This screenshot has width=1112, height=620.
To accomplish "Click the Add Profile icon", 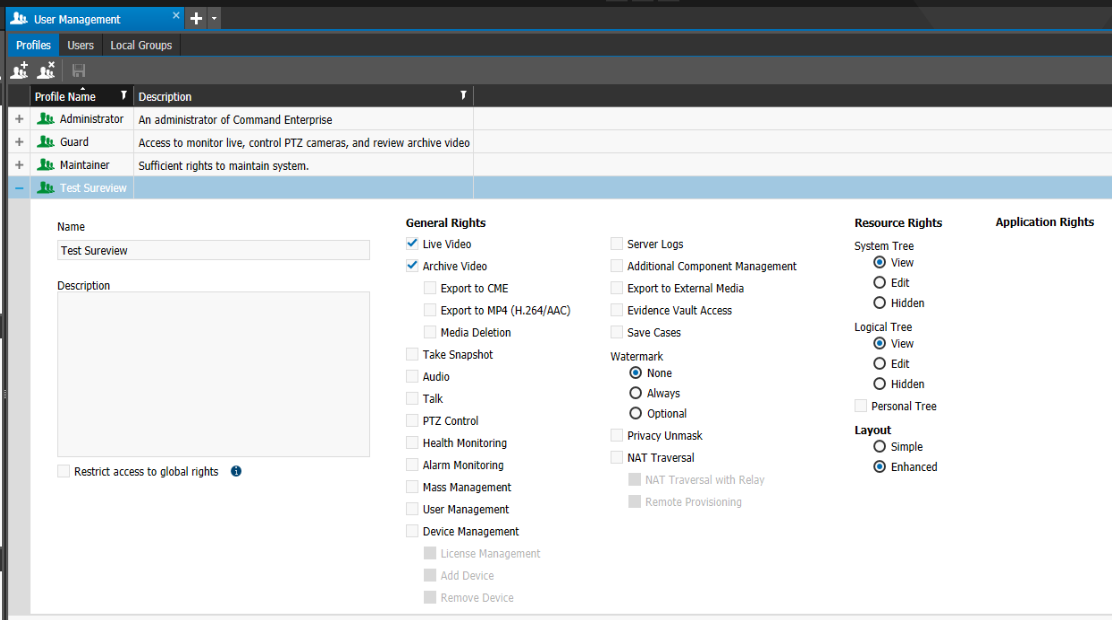I will pyautogui.click(x=19, y=70).
